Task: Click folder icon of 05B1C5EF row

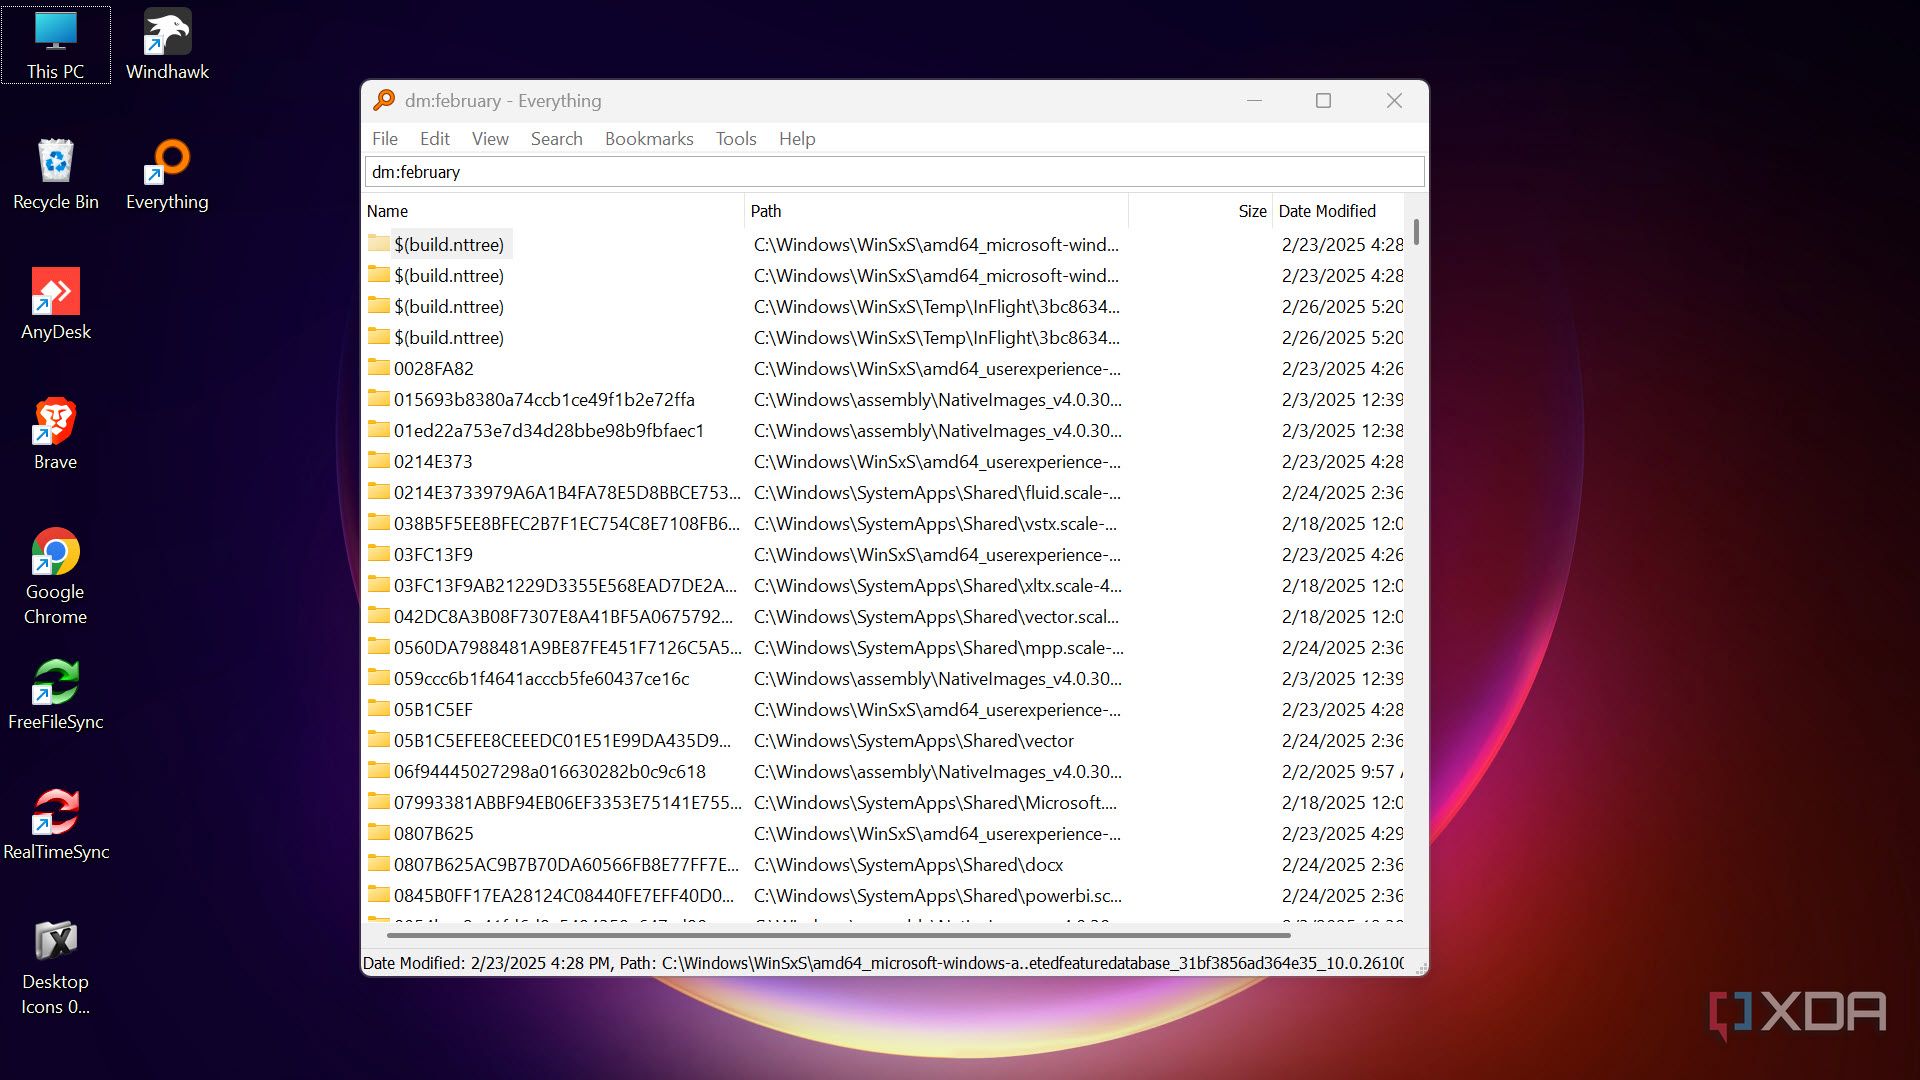Action: (x=378, y=709)
